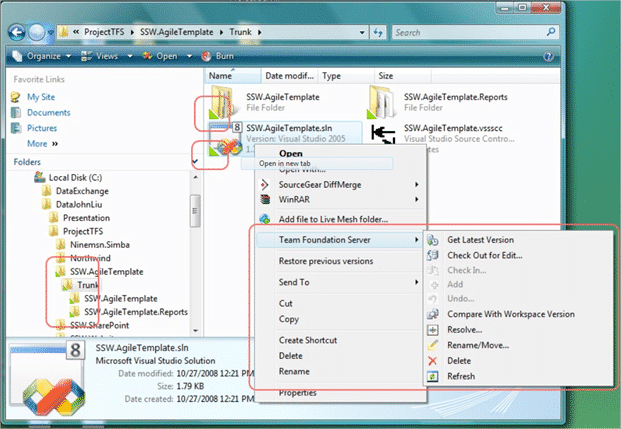This screenshot has height=429, width=621.
Task: Click the red X Delete icon
Action: click(x=432, y=360)
